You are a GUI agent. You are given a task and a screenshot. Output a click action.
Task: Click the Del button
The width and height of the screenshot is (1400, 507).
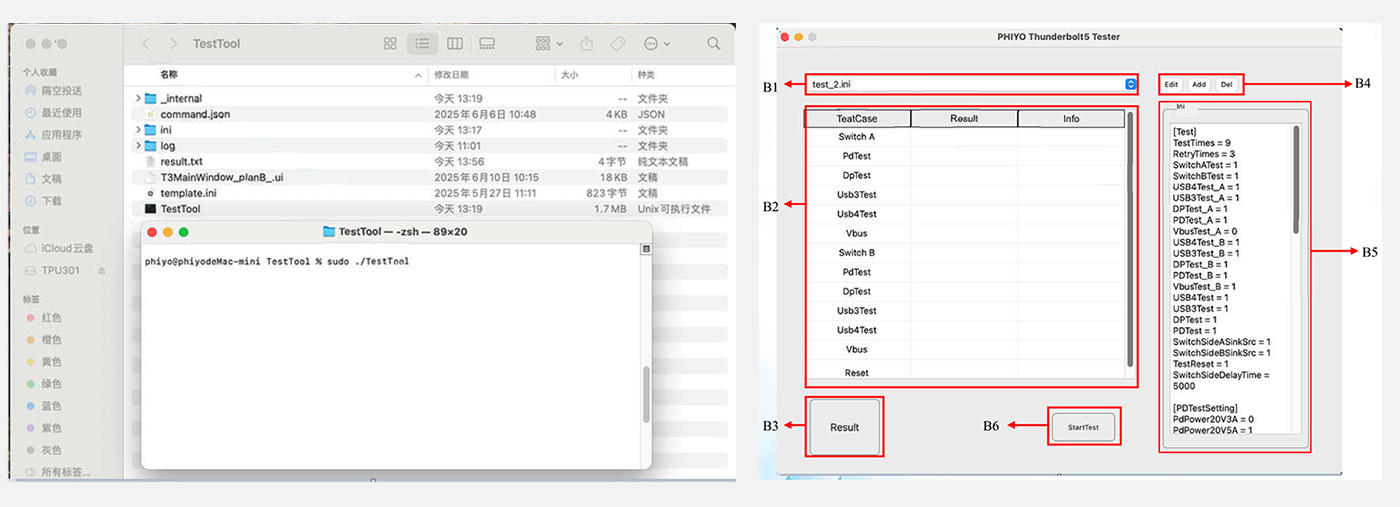[x=1226, y=85]
